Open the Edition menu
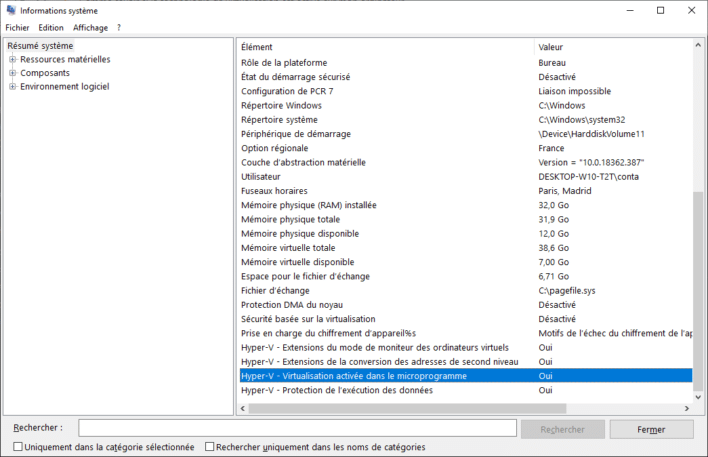 51,28
